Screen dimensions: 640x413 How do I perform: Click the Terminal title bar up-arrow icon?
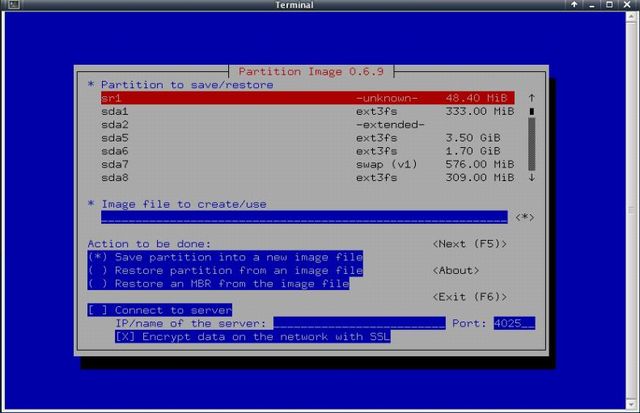point(574,4)
